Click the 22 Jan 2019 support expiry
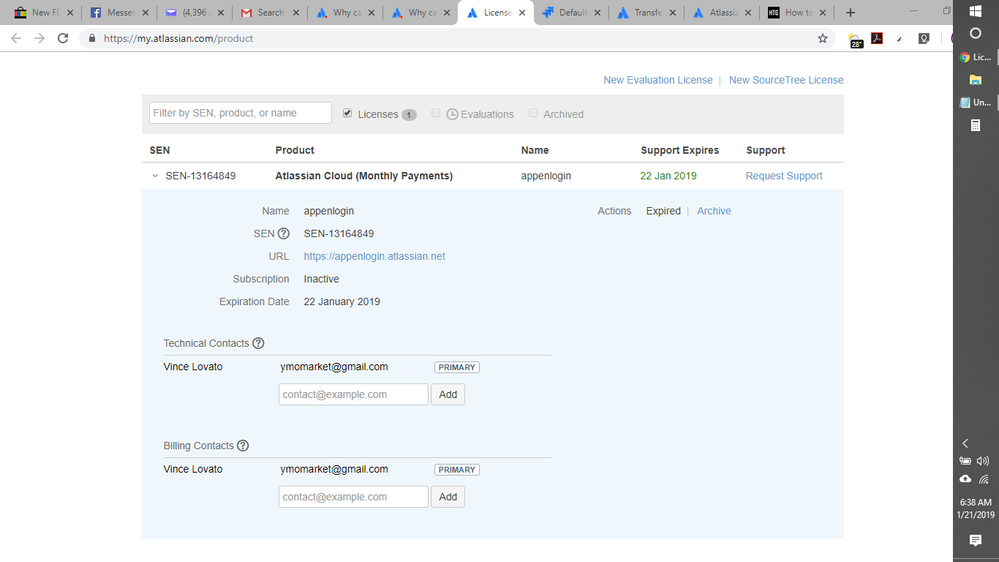 (668, 176)
